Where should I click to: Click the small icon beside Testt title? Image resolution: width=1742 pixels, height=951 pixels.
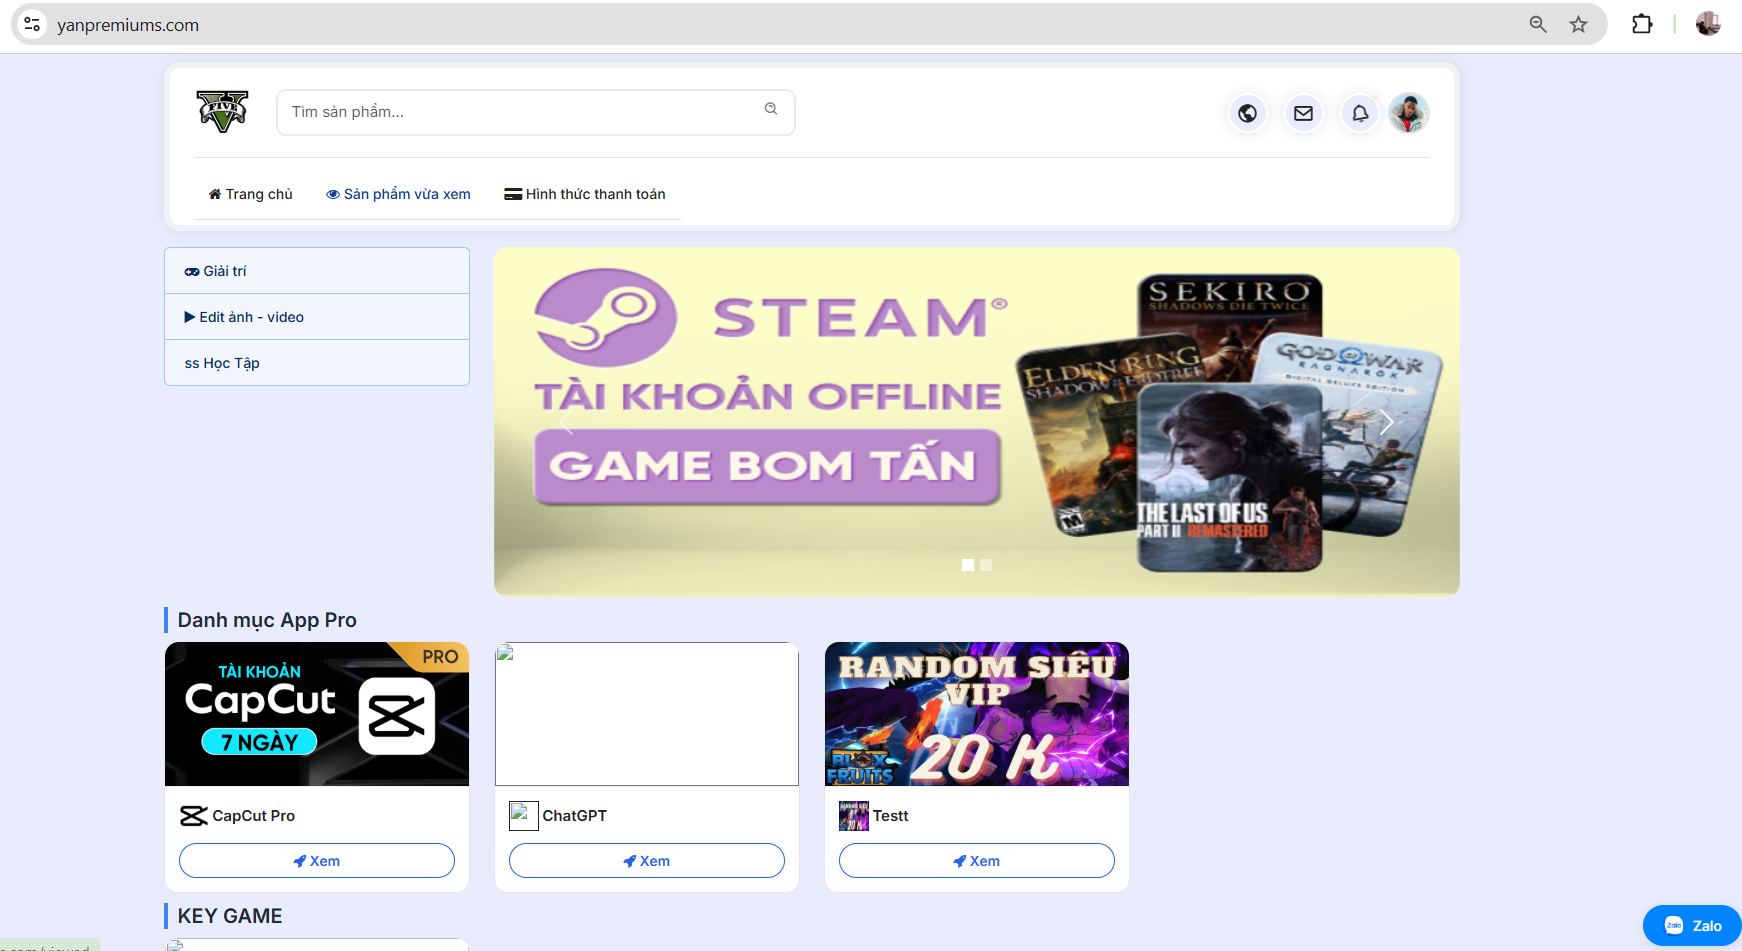click(854, 816)
